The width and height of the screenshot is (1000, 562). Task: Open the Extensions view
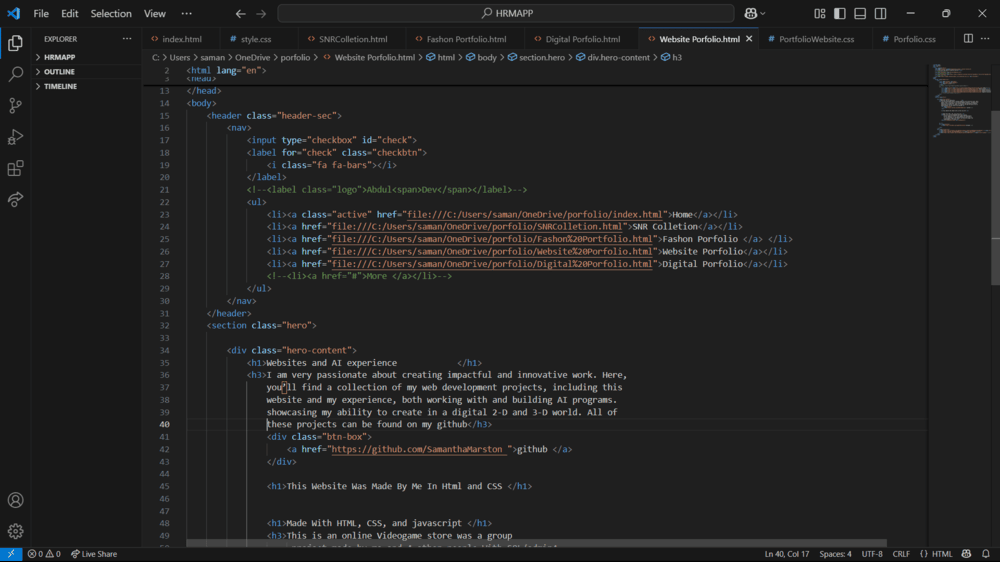15,168
